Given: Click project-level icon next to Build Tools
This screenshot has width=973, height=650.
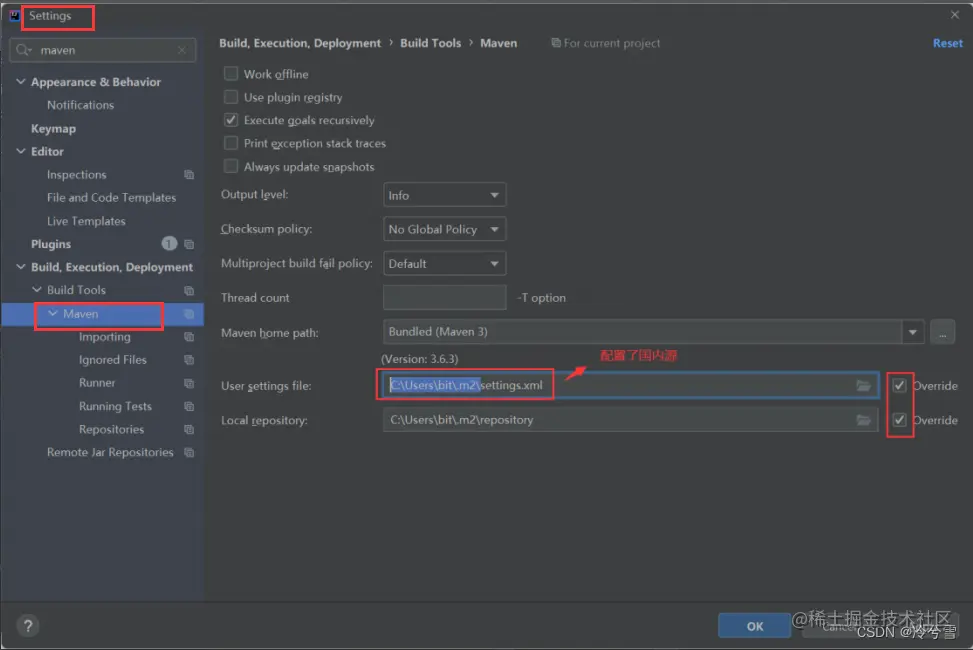Looking at the screenshot, I should (x=189, y=291).
